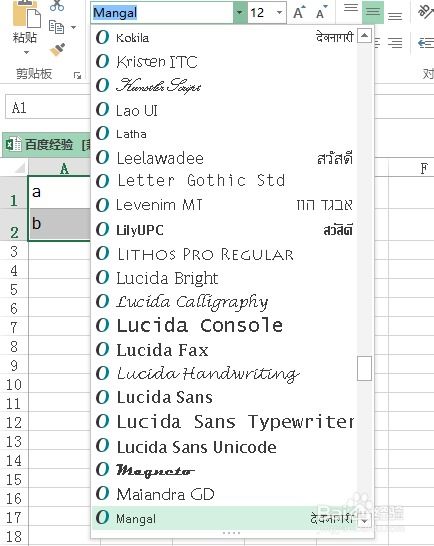
Task: Expand the Paste options arrow
Action: [26, 52]
